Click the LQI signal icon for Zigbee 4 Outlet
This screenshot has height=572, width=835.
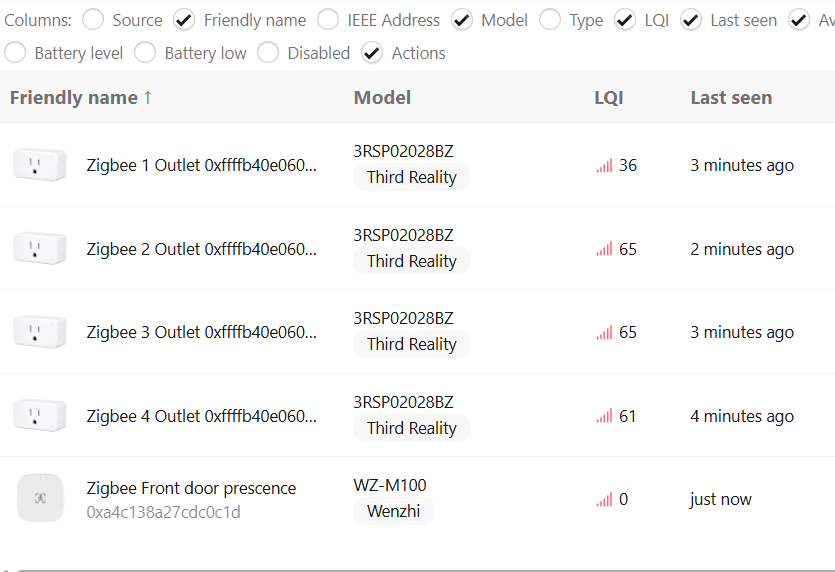604,417
